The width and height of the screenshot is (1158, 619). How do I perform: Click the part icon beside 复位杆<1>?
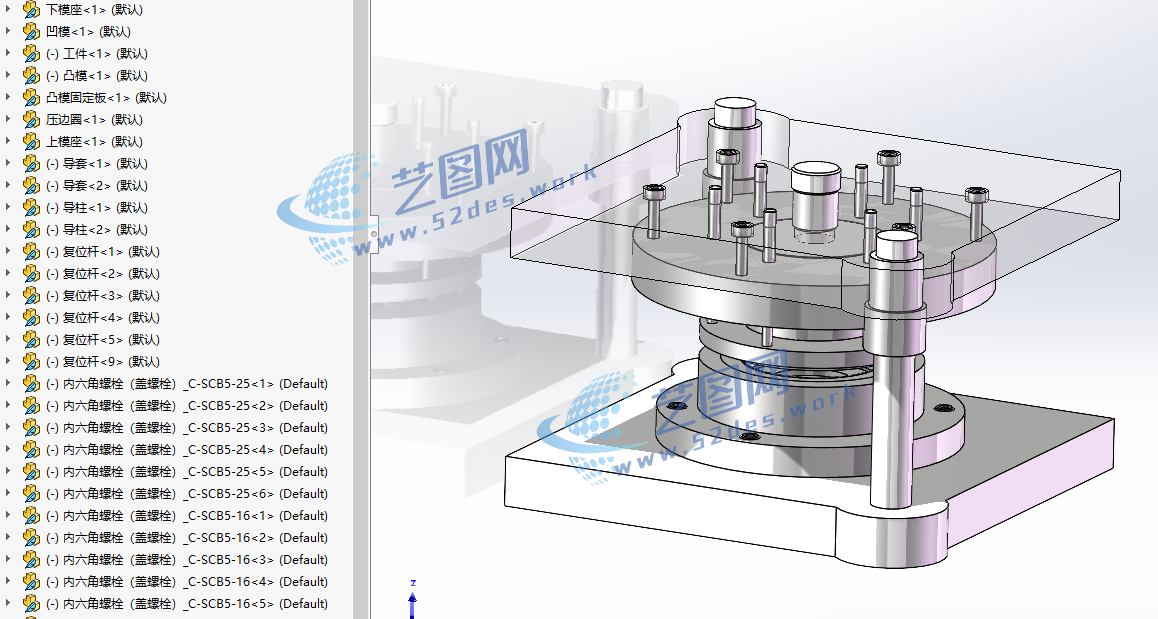[31, 252]
